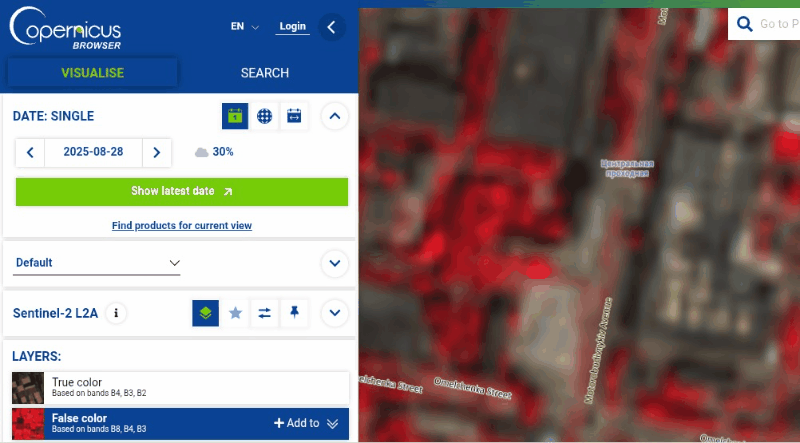Go to next date arrow
800x443 pixels.
[156, 152]
